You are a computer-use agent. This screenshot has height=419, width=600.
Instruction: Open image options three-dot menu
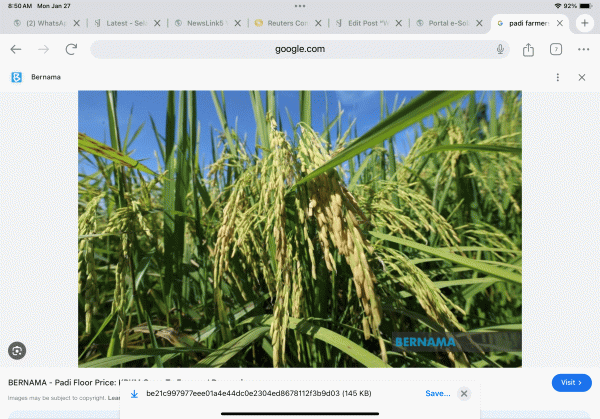click(558, 77)
